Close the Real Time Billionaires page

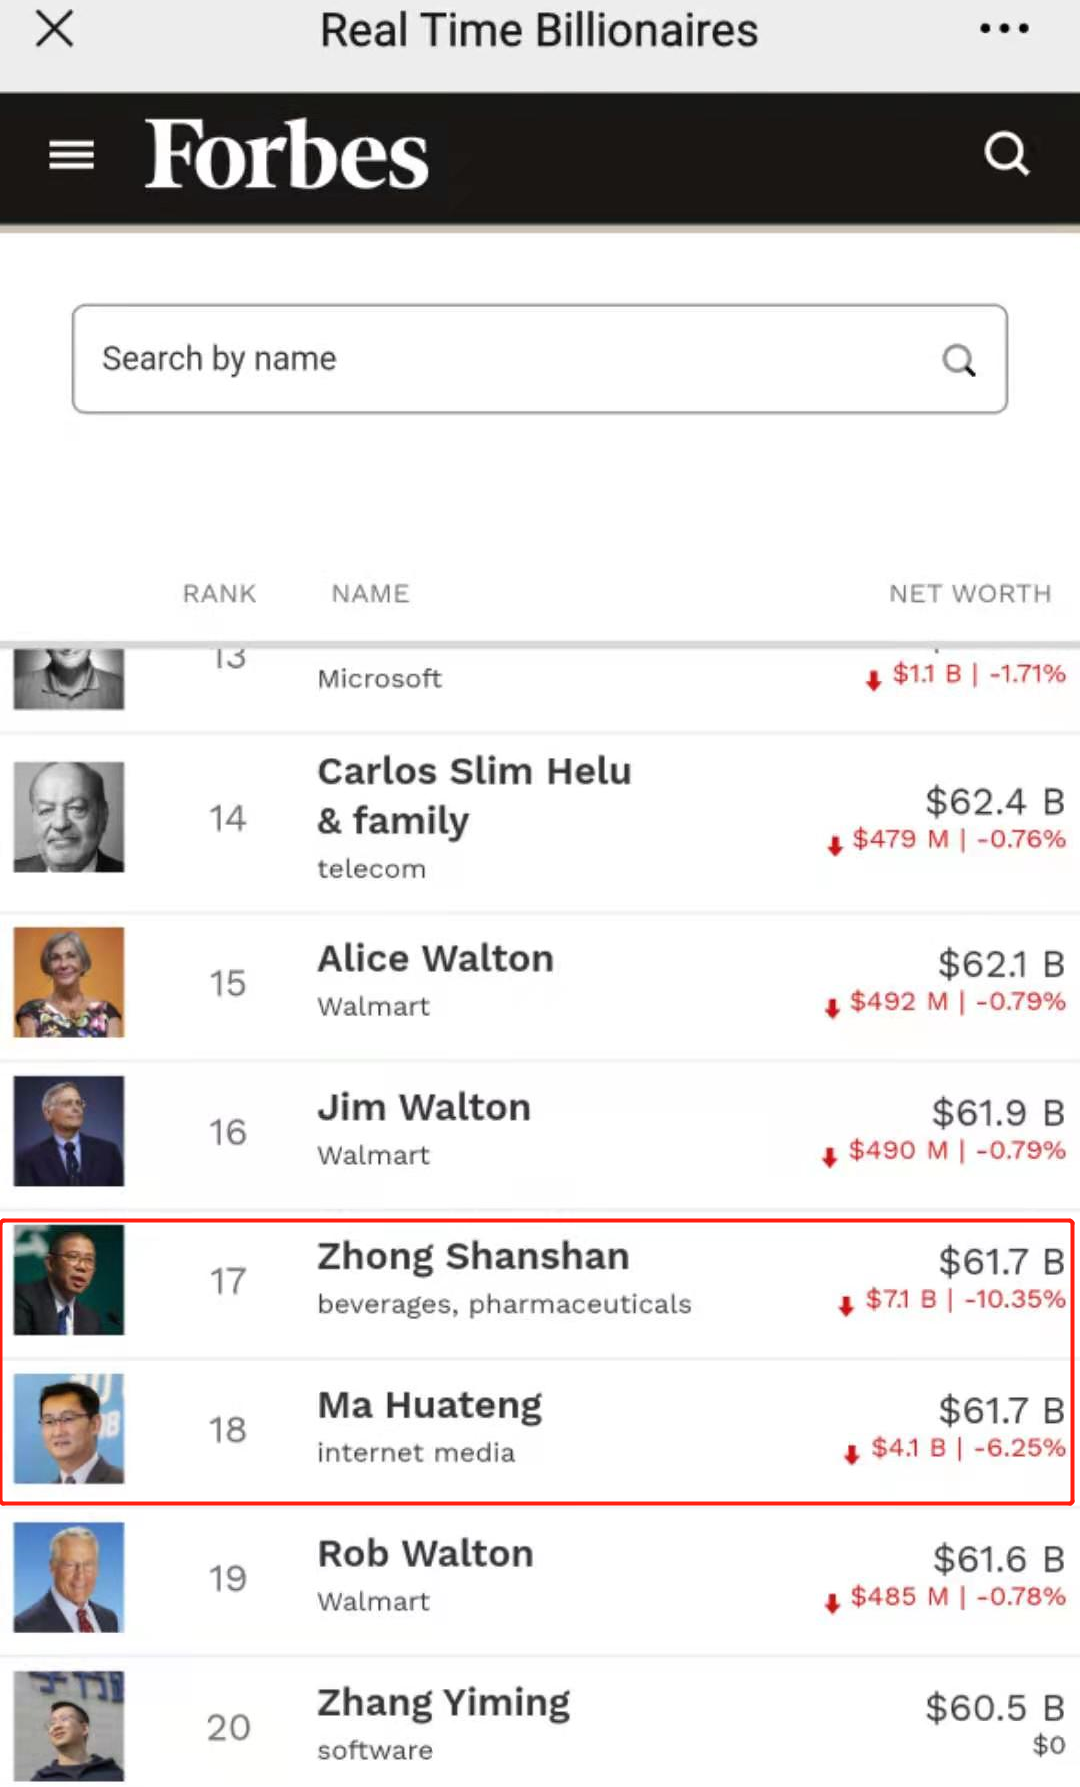(55, 29)
